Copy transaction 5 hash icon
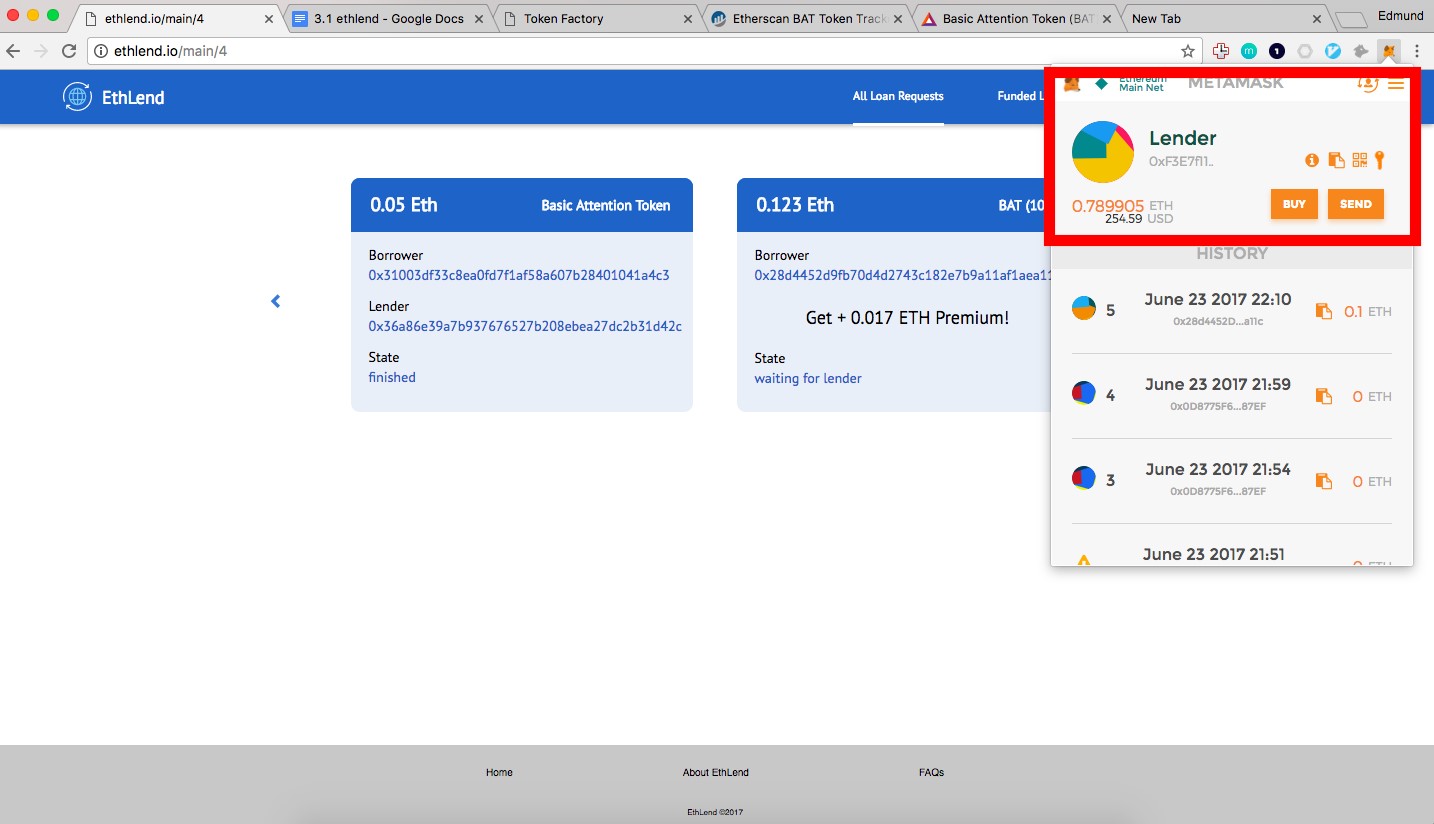This screenshot has height=824, width=1434. pyautogui.click(x=1324, y=311)
